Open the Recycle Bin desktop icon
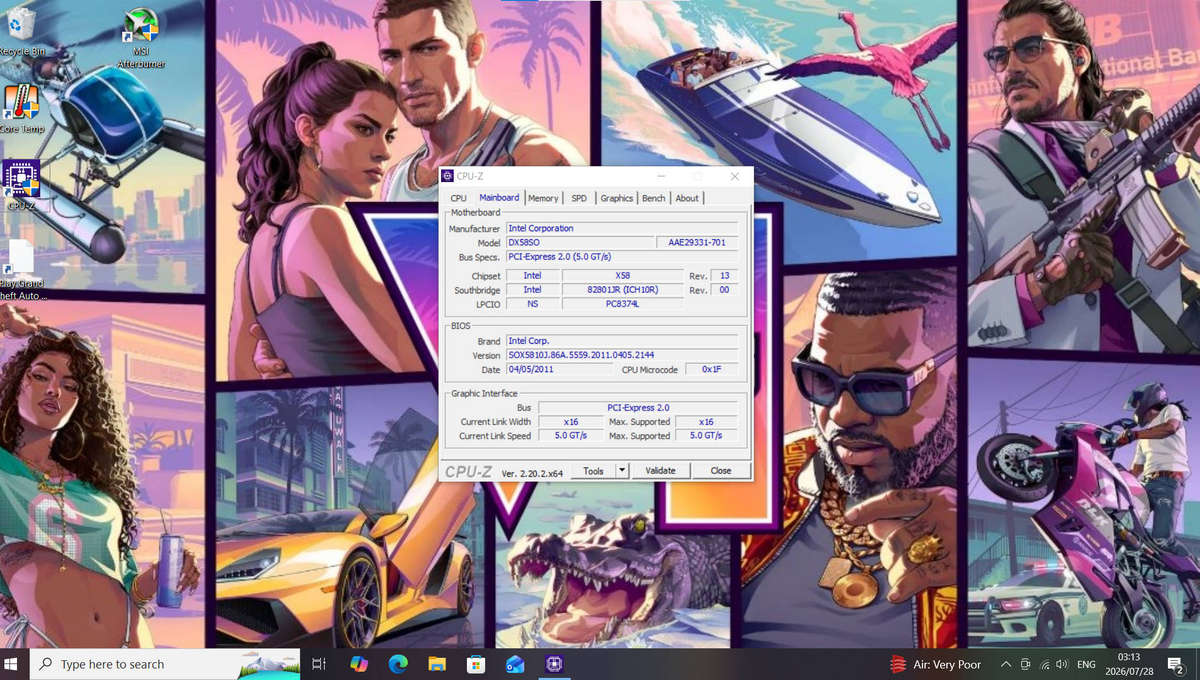The image size is (1200, 680). click(x=21, y=30)
